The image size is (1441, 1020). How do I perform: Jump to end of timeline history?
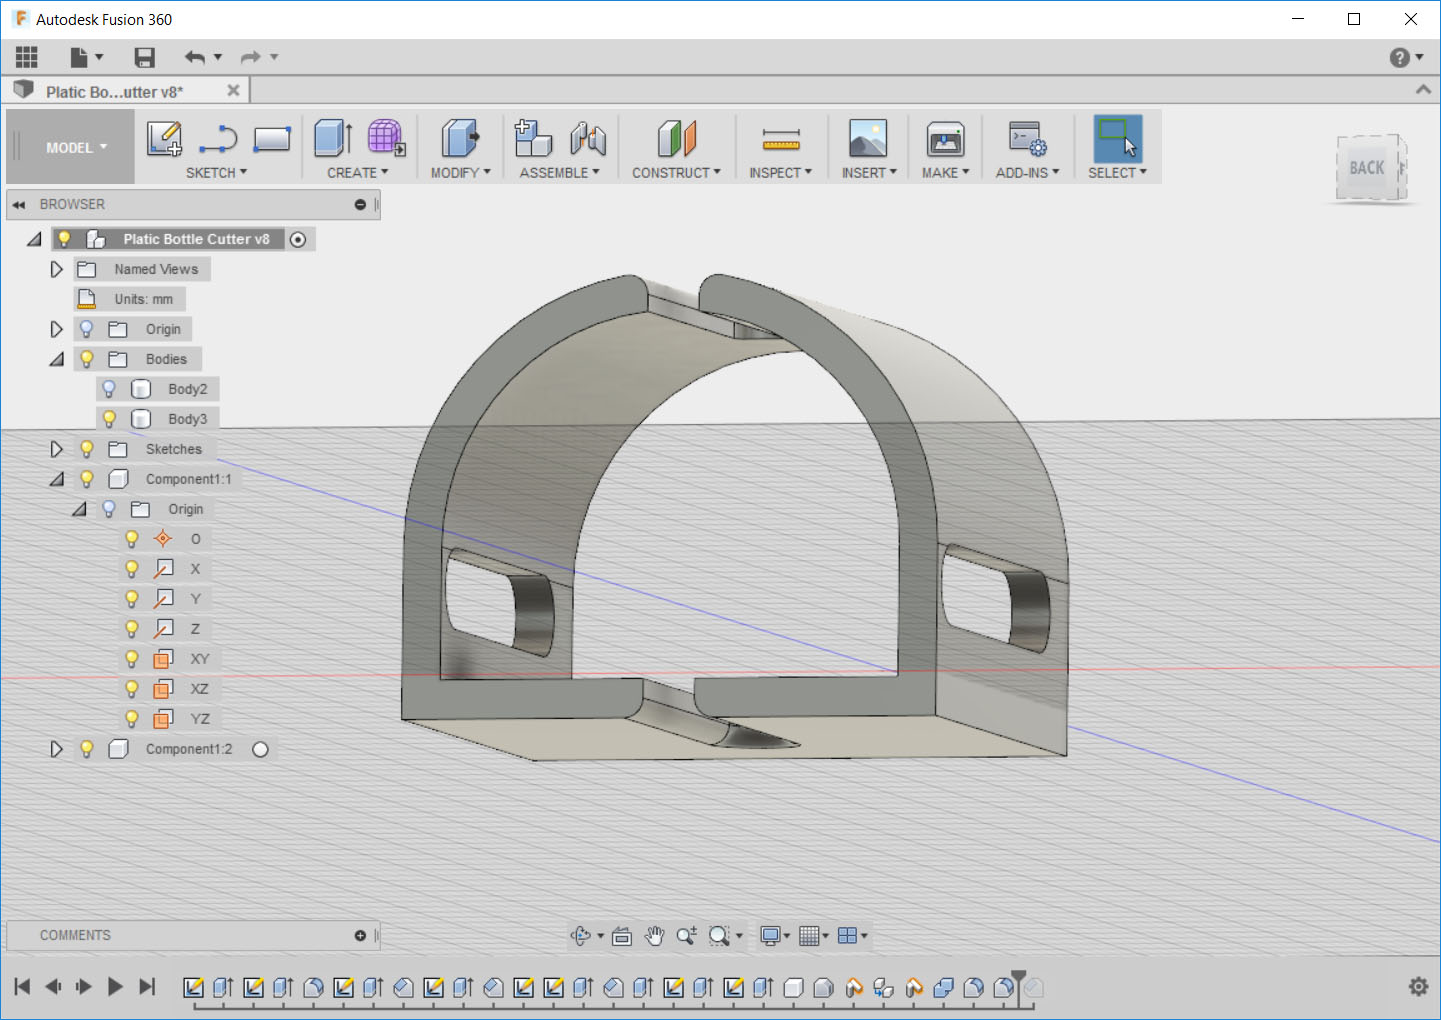[x=148, y=986]
